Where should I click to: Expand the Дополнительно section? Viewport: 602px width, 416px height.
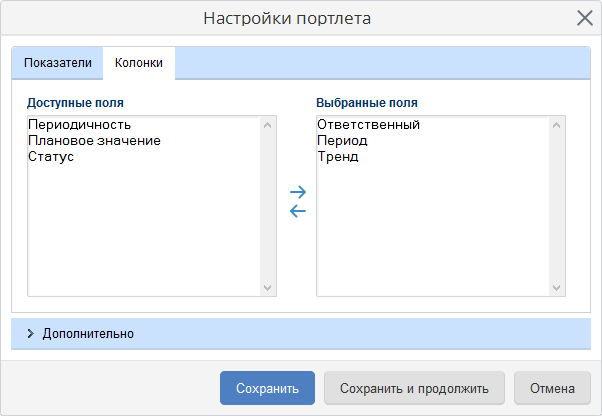(x=88, y=333)
